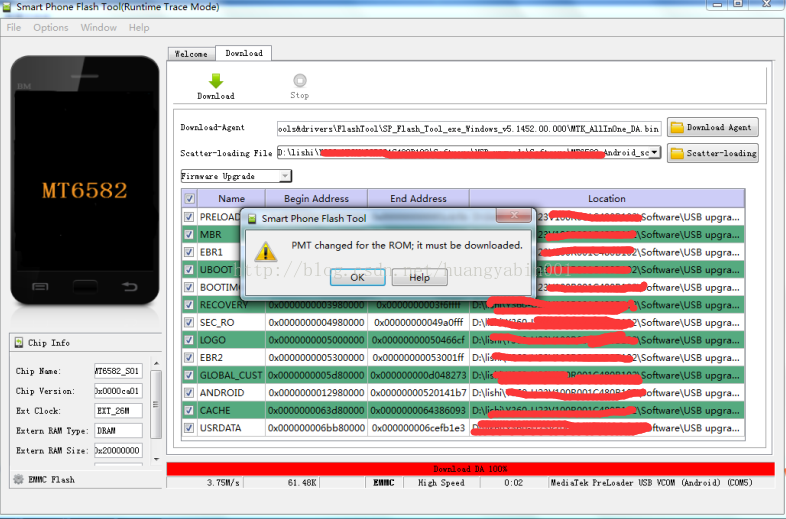Tap the phone image menu key icon
786x519 pixels.
coord(40,287)
